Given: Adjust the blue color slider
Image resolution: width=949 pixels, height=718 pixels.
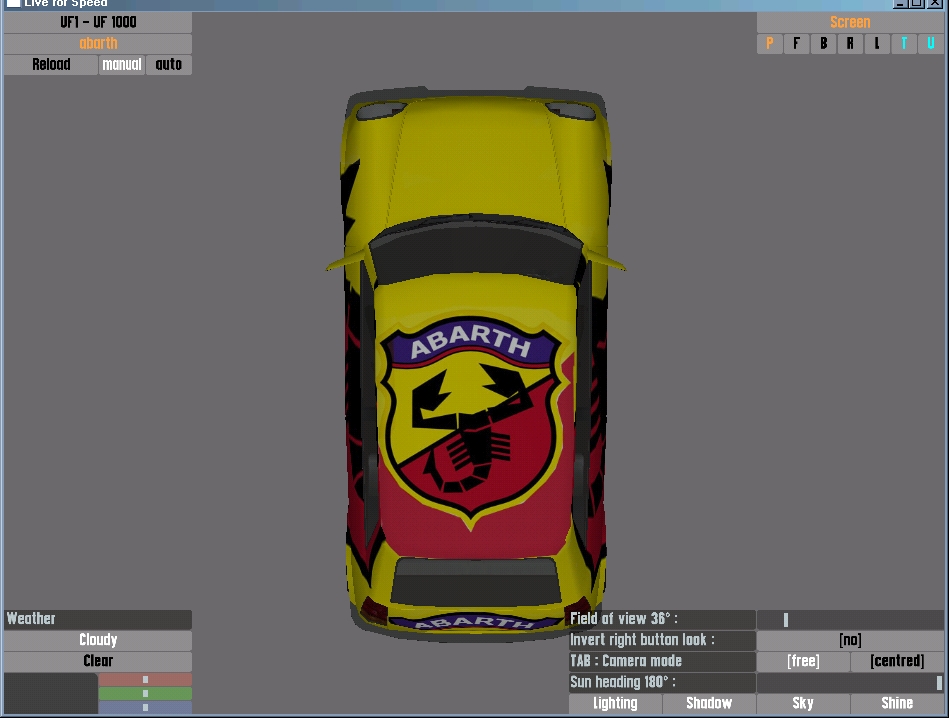Looking at the screenshot, I should 145,707.
